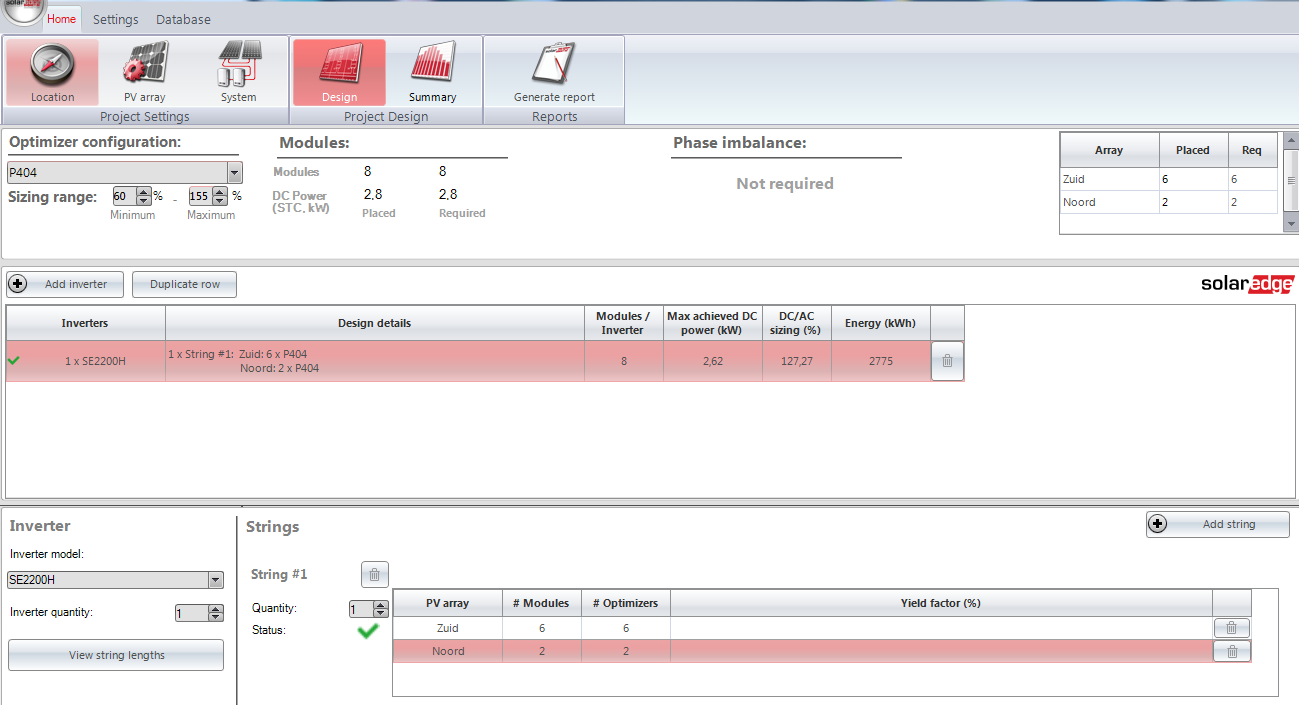Viewport: 1299px width, 705px height.
Task: Adjust the minimum sizing range stepper
Action: (144, 196)
